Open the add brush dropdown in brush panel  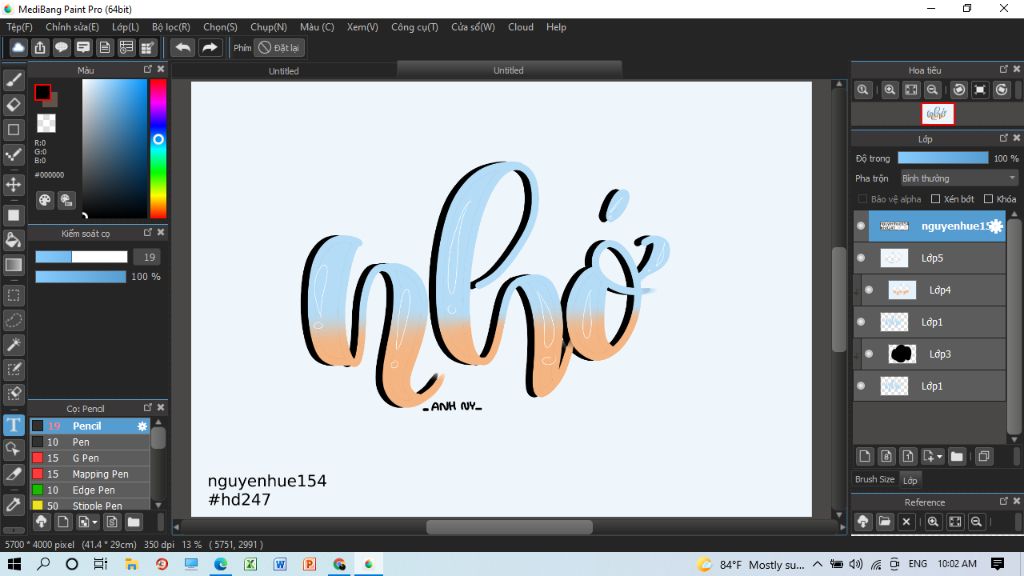(95, 522)
